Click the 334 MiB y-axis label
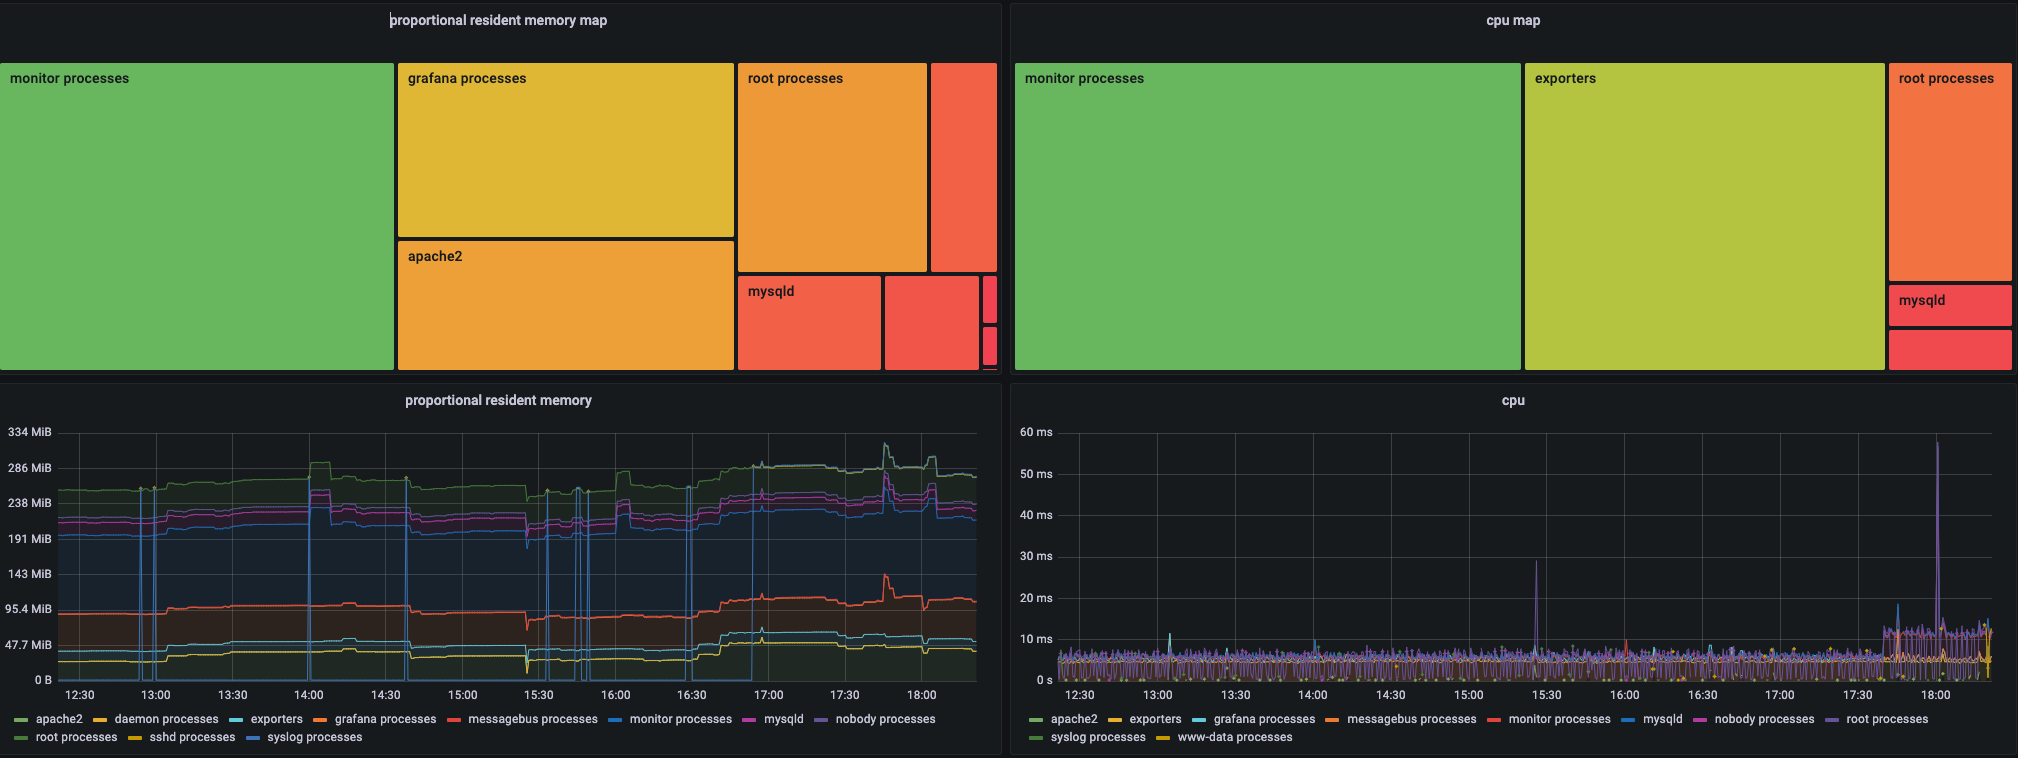The width and height of the screenshot is (2018, 758). click(29, 432)
